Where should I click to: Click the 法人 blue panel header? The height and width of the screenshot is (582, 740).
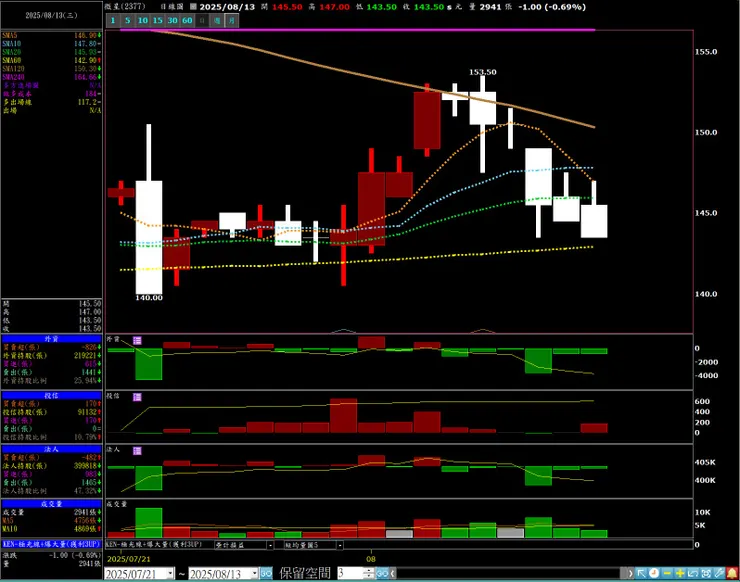coord(51,449)
